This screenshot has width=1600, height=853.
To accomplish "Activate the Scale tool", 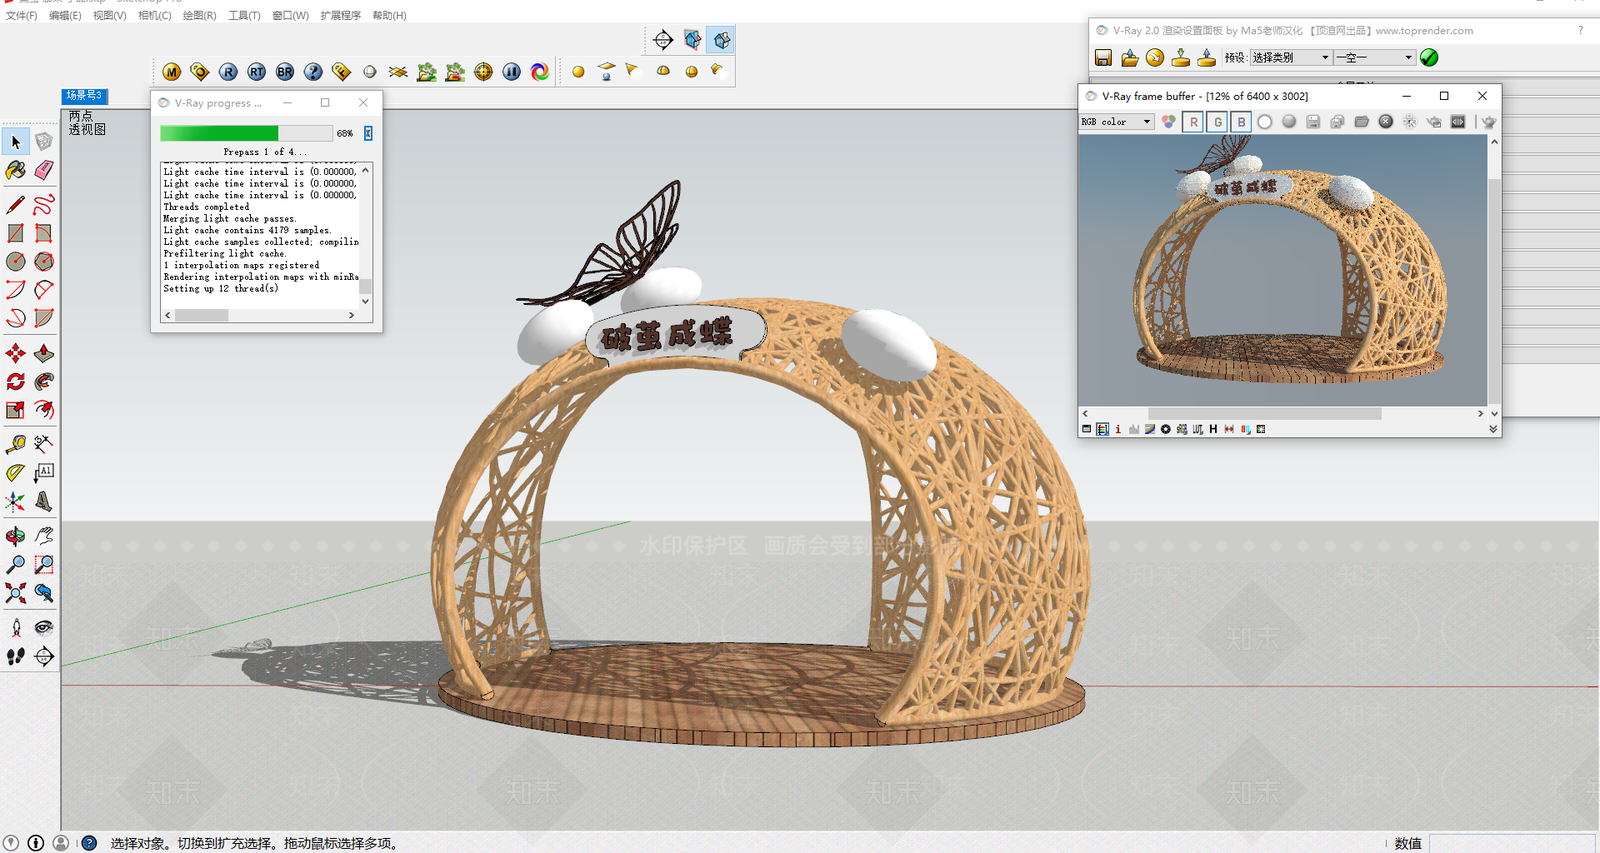I will (x=16, y=409).
